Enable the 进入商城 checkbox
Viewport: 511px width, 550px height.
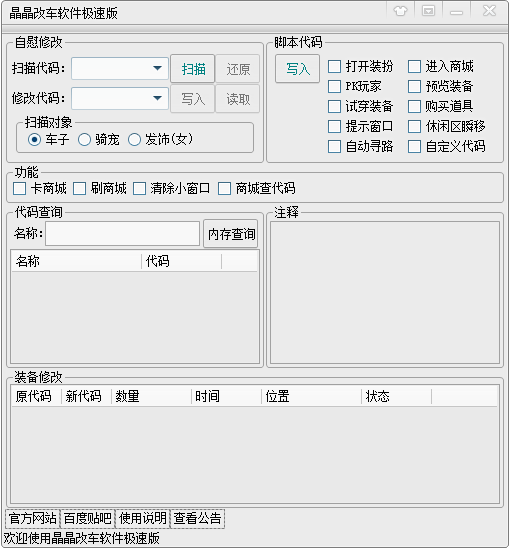(414, 66)
